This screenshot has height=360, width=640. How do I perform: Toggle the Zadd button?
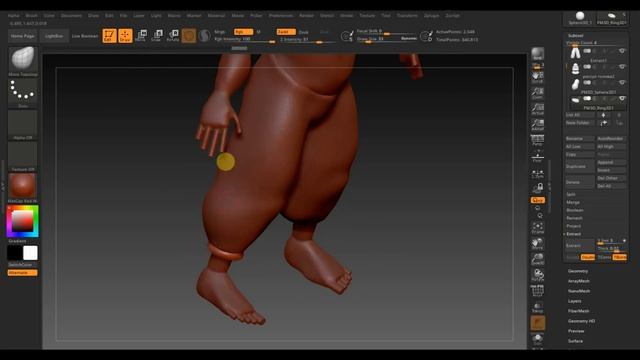point(286,32)
